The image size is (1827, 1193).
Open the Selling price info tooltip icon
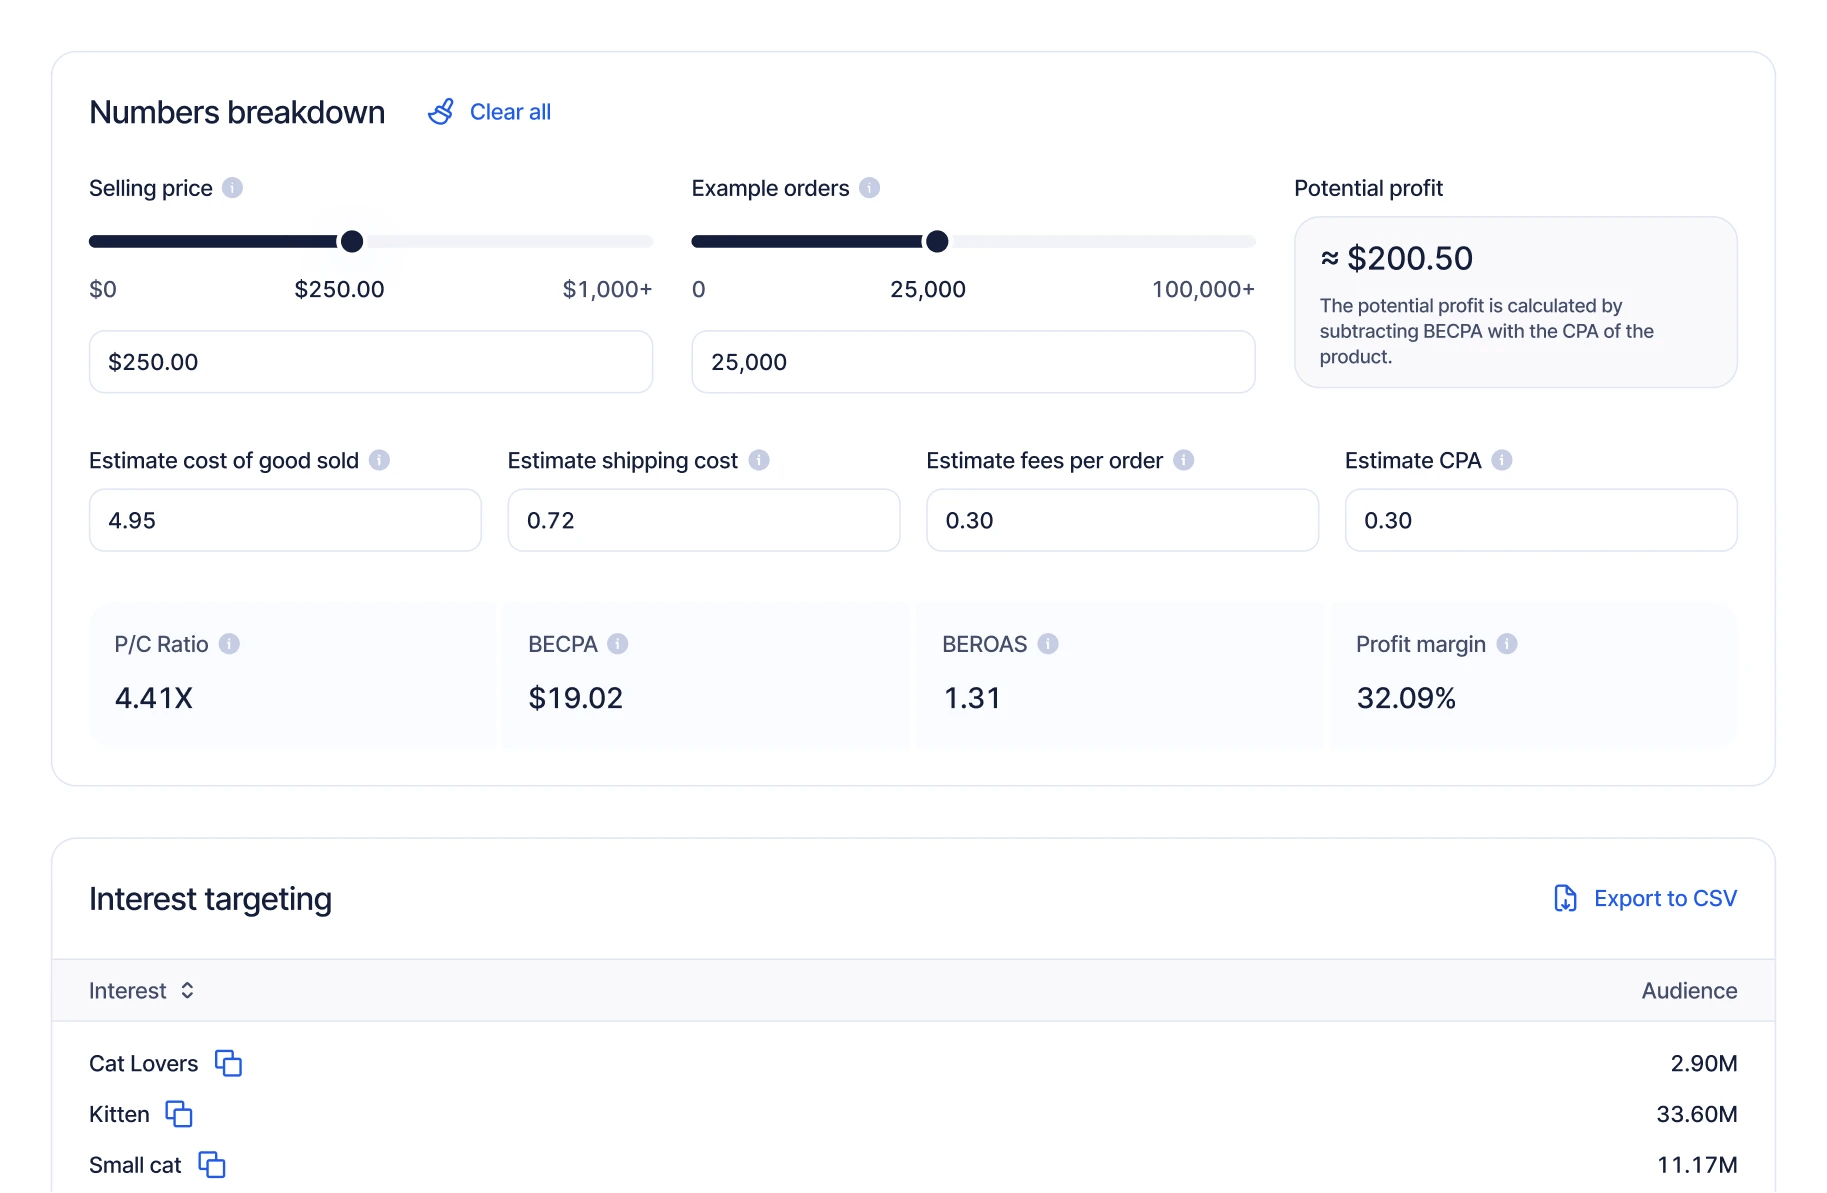coord(232,188)
